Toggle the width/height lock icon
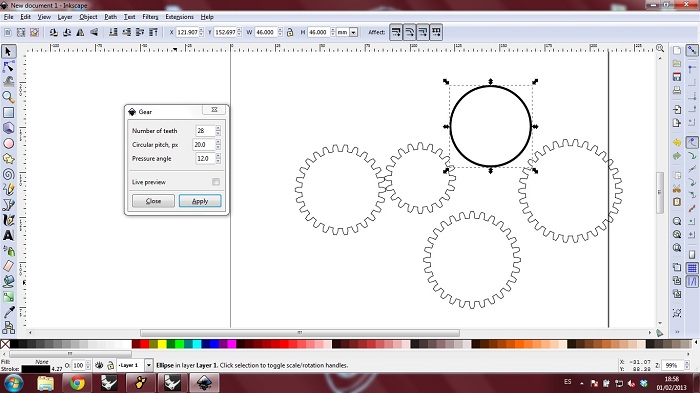Image resolution: width=700 pixels, height=393 pixels. pos(290,32)
